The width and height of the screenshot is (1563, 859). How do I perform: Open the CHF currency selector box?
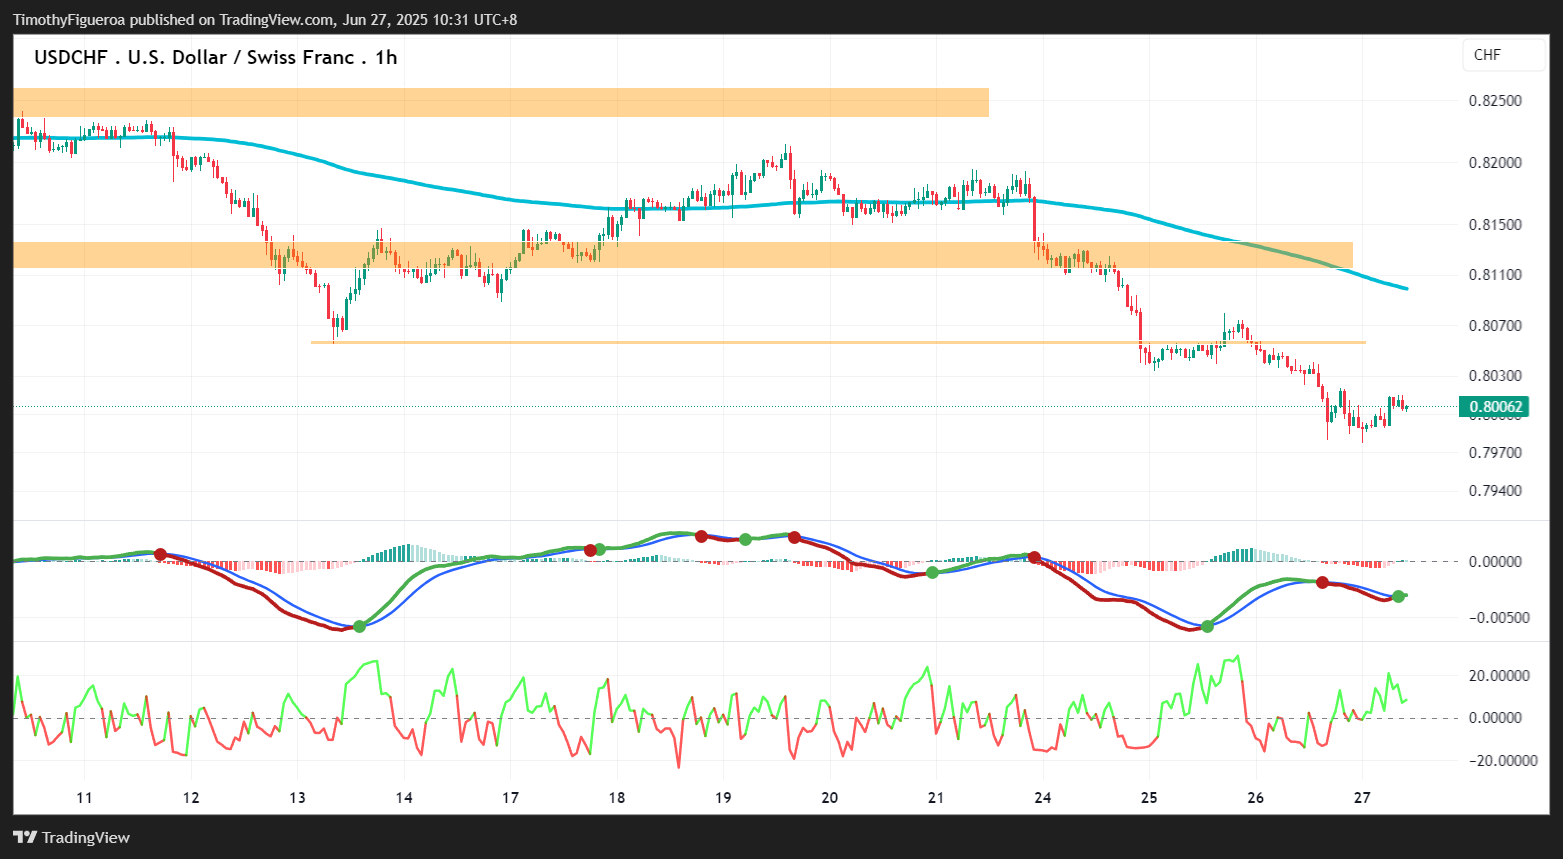[1504, 55]
